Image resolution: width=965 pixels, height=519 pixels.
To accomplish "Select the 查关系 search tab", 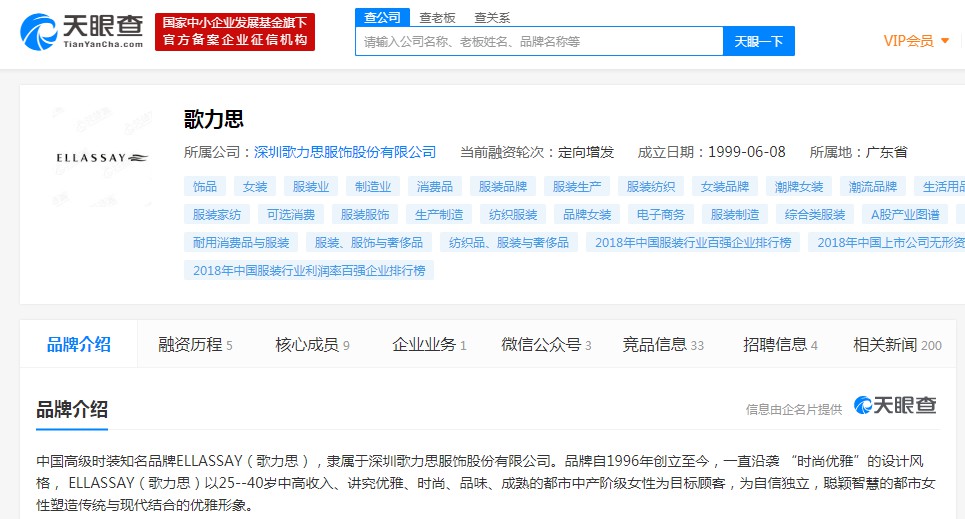I will [492, 18].
